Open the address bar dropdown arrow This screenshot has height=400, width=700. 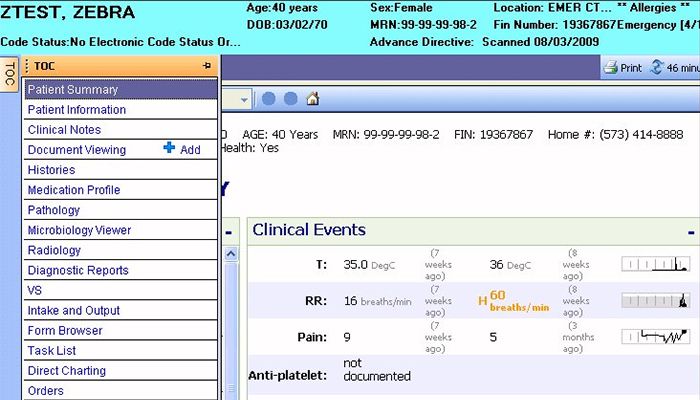point(243,99)
